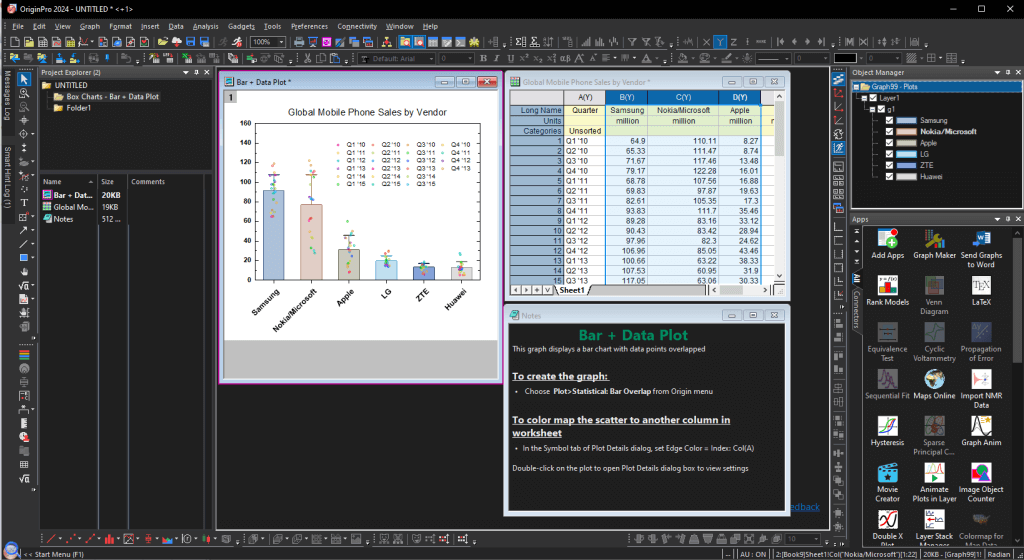Open the File menu
Screen dimensions: 1024x560
tap(18, 26)
